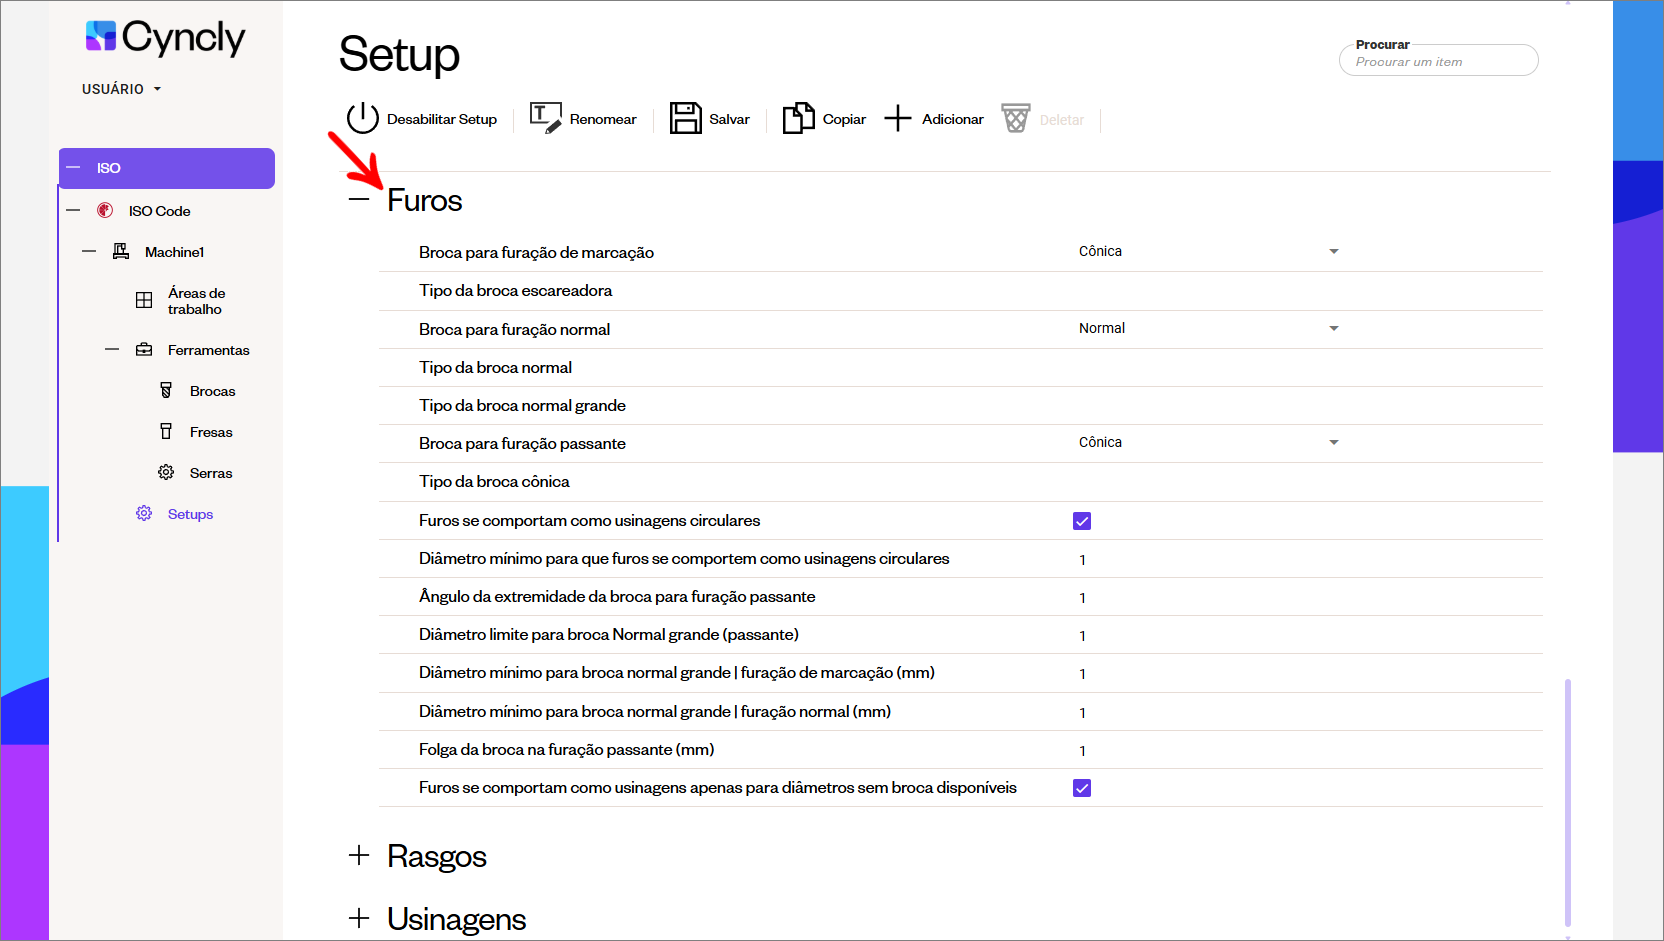Open 'Broca para furação normal' dropdown
Viewport: 1664px width, 941px height.
pos(1208,328)
